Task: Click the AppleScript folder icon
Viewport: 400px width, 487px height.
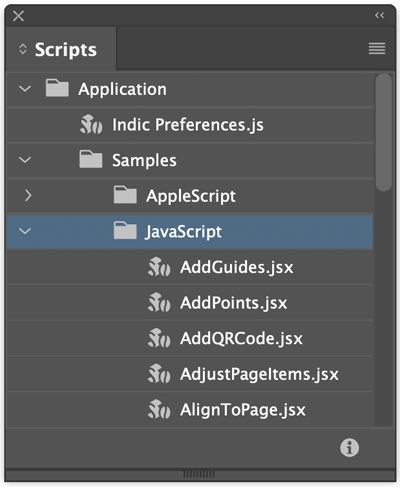Action: pyautogui.click(x=125, y=195)
